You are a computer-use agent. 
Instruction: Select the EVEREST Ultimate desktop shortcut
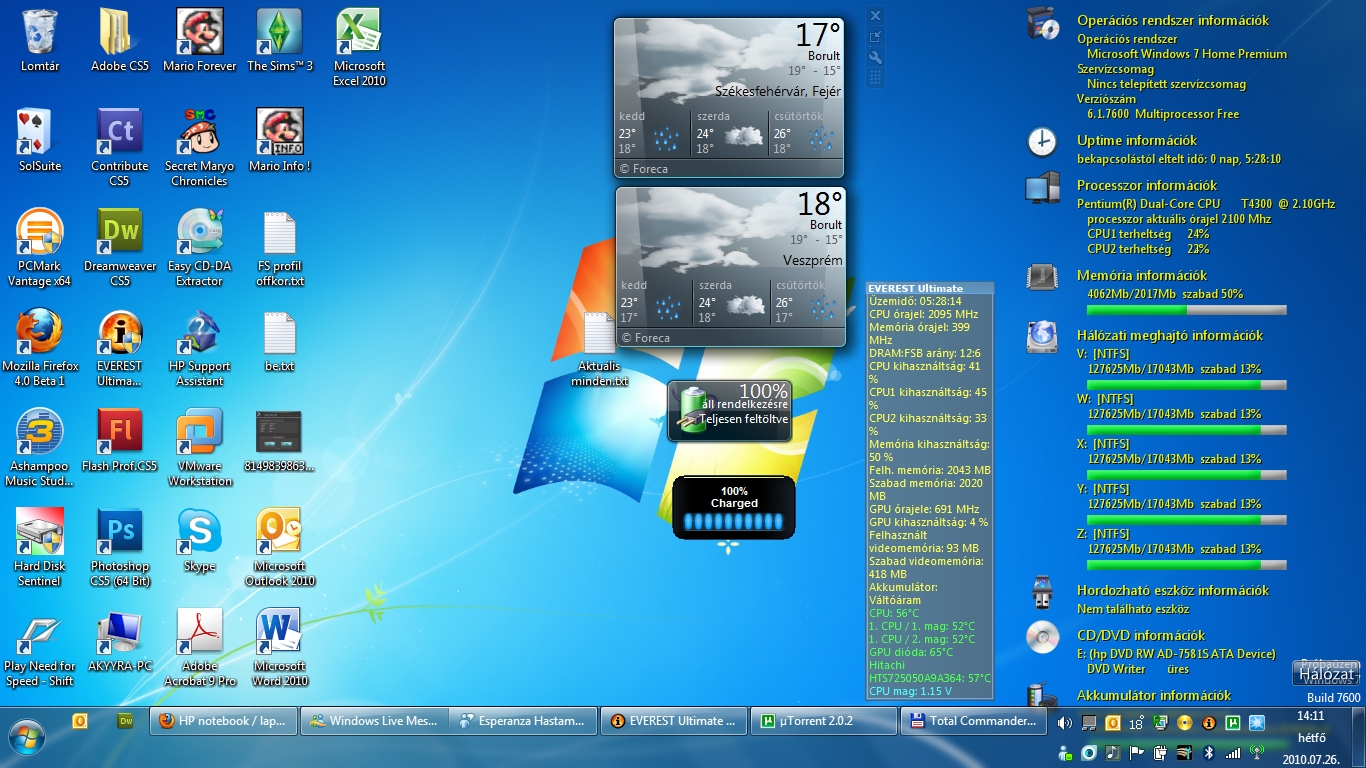coord(120,347)
